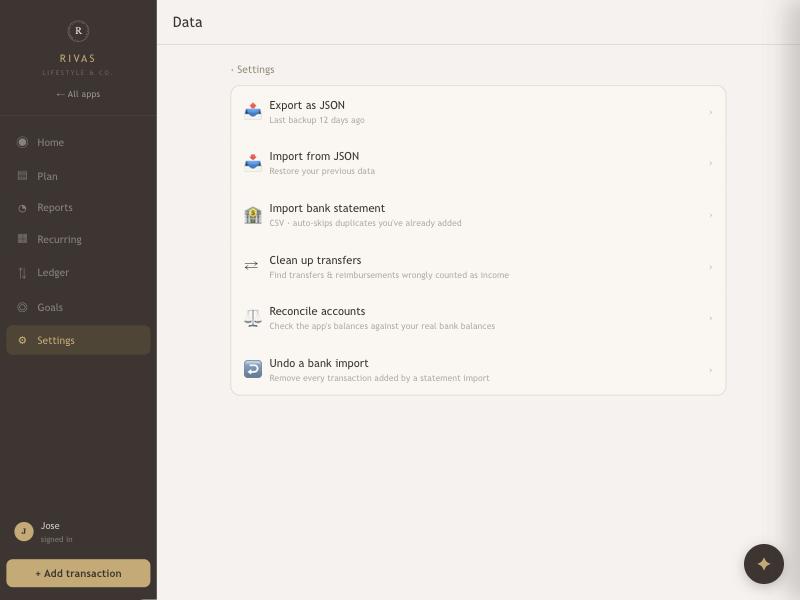Click the Undo a bank import title
The height and width of the screenshot is (600, 800).
[319, 363]
